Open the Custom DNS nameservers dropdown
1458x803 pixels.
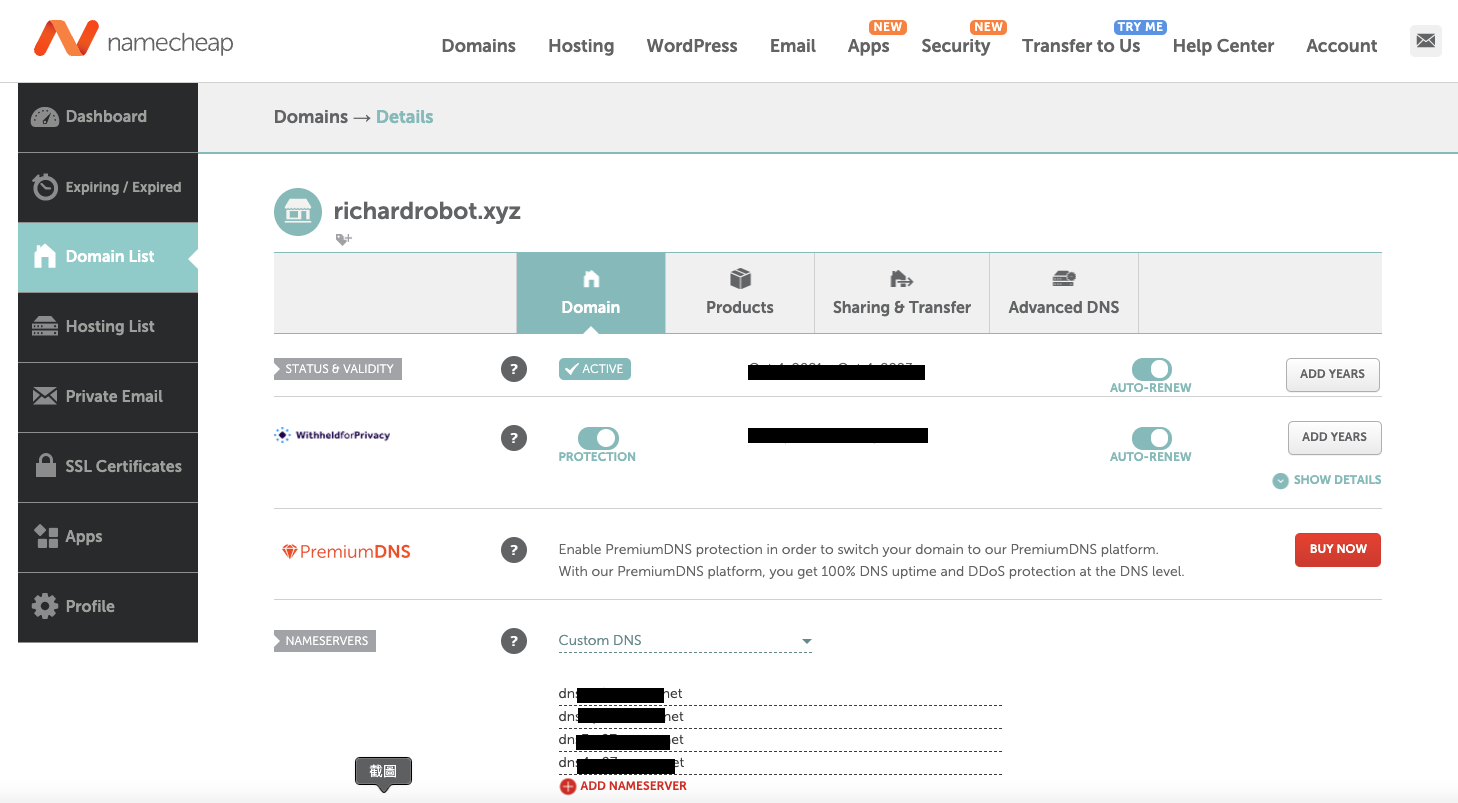point(685,641)
